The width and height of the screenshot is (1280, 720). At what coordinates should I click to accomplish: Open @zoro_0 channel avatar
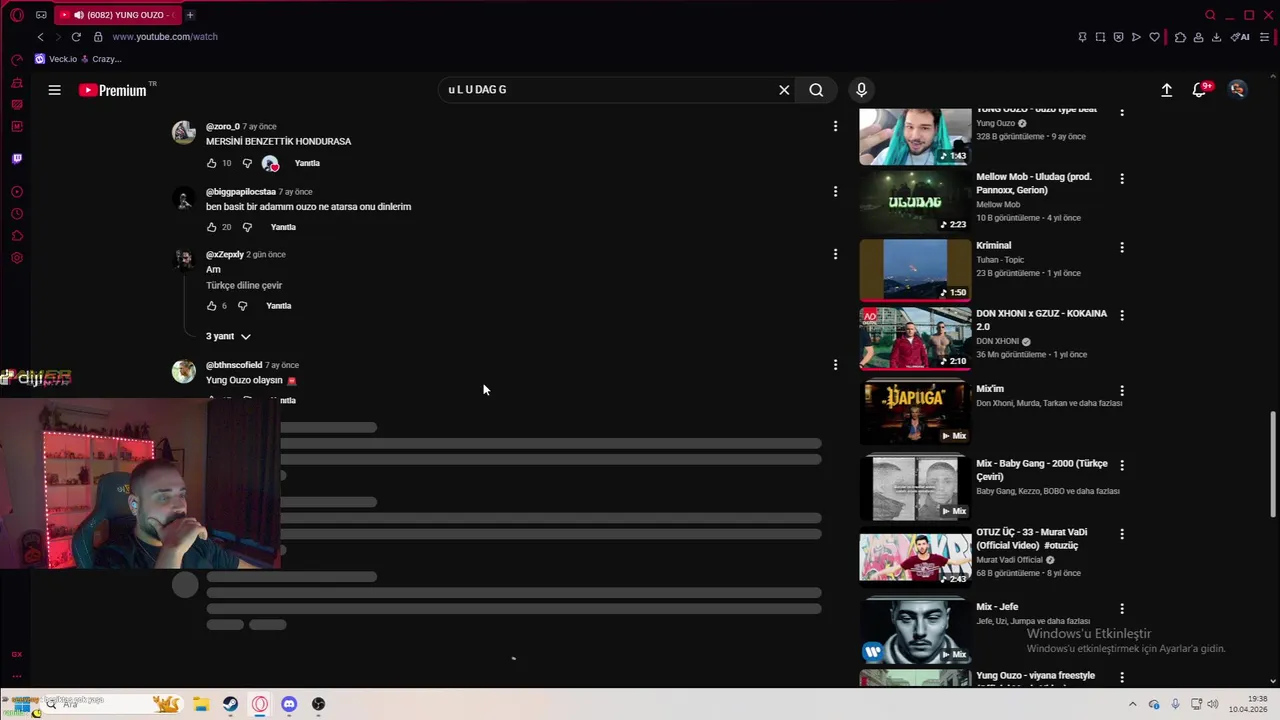coord(184,132)
